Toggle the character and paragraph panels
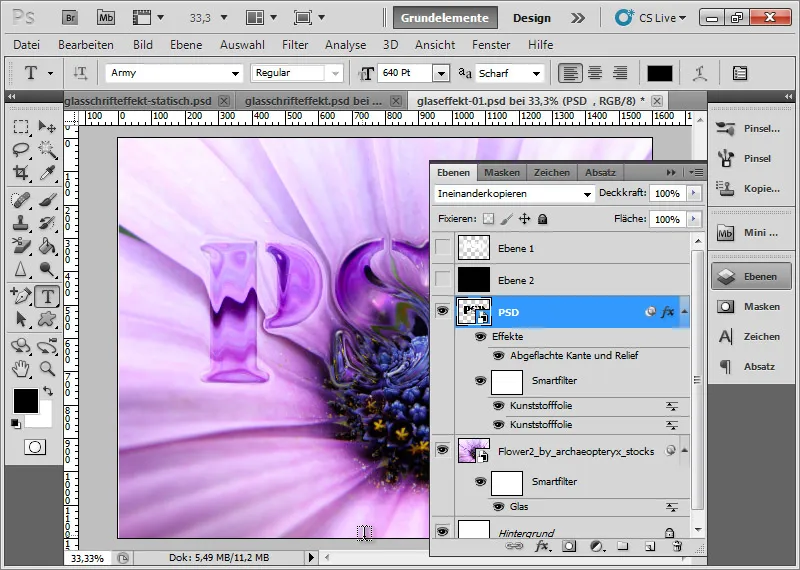Viewport: 800px width, 570px height. [740, 73]
